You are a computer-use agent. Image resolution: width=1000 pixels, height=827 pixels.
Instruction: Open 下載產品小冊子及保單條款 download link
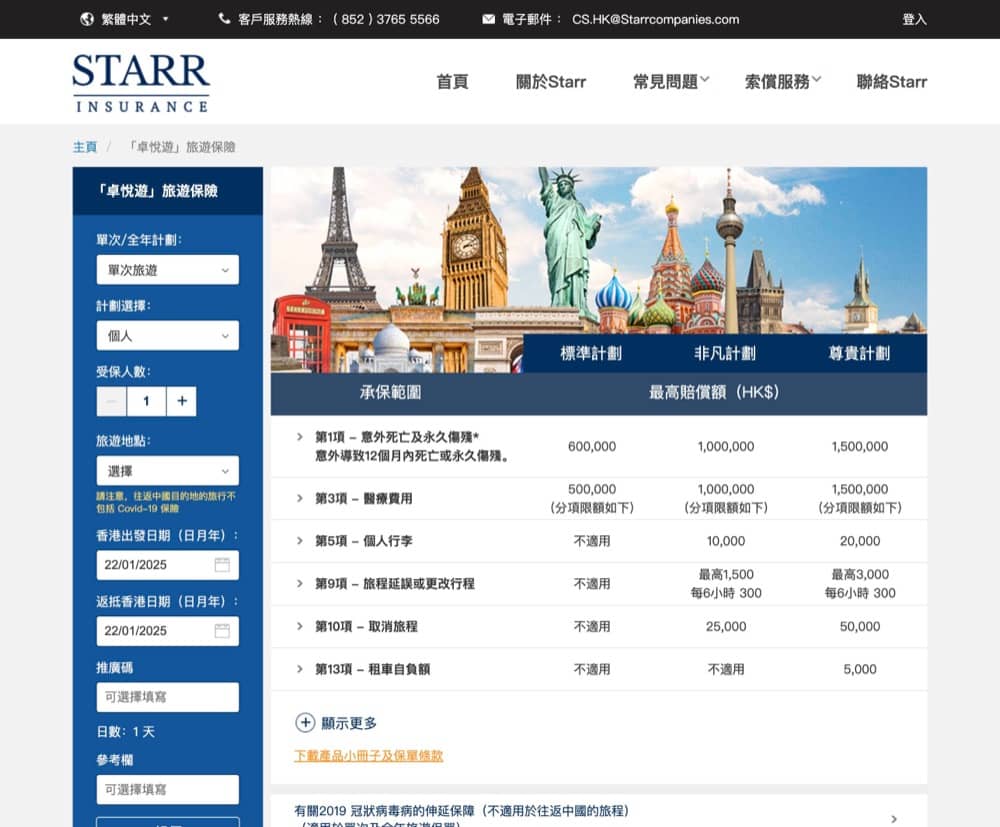click(368, 756)
